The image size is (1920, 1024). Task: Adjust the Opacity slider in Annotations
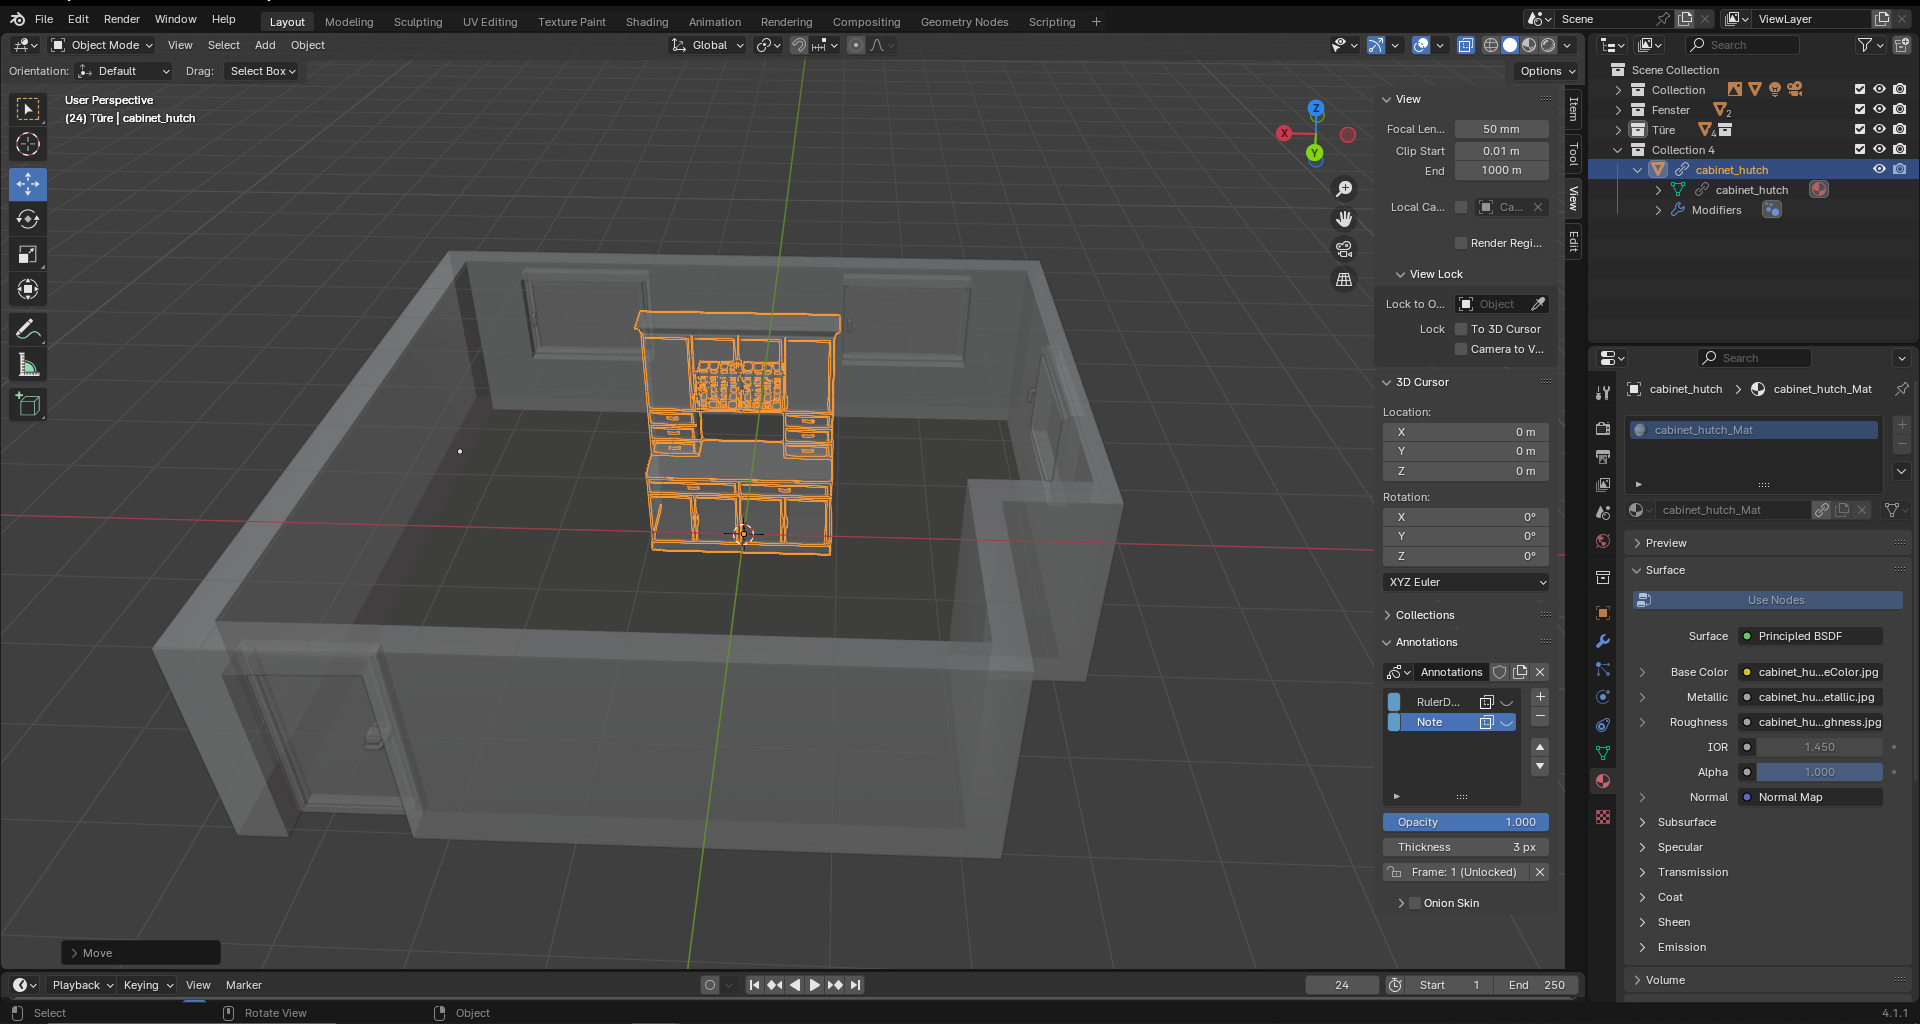(x=1465, y=821)
